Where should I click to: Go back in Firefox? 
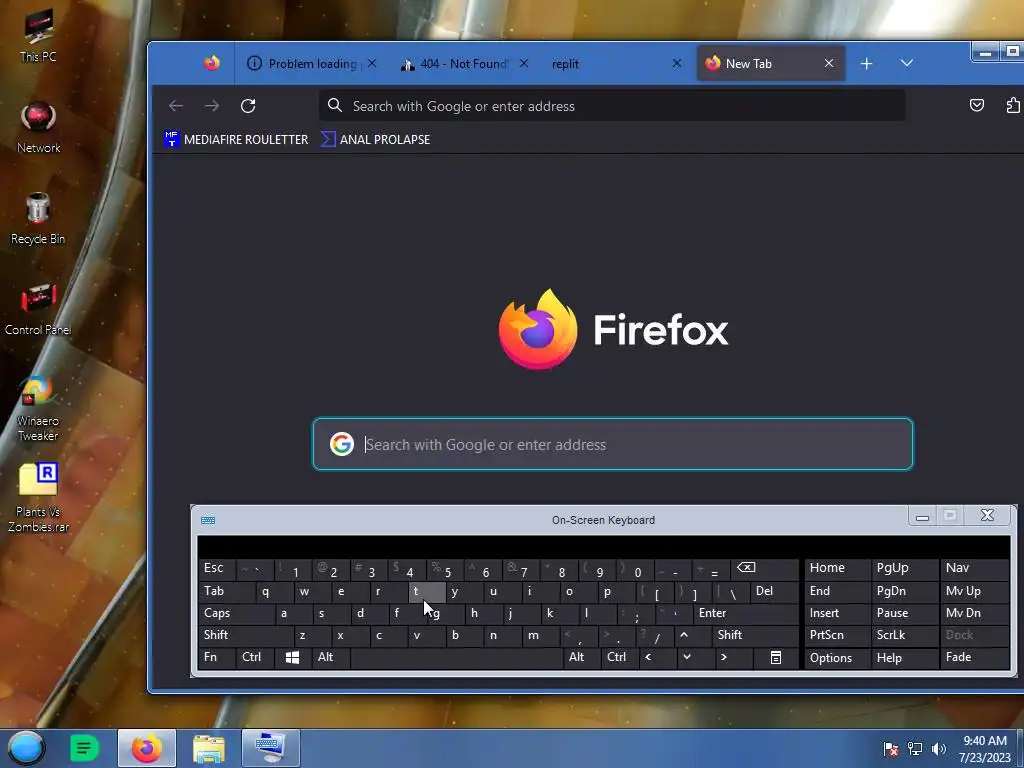[176, 106]
